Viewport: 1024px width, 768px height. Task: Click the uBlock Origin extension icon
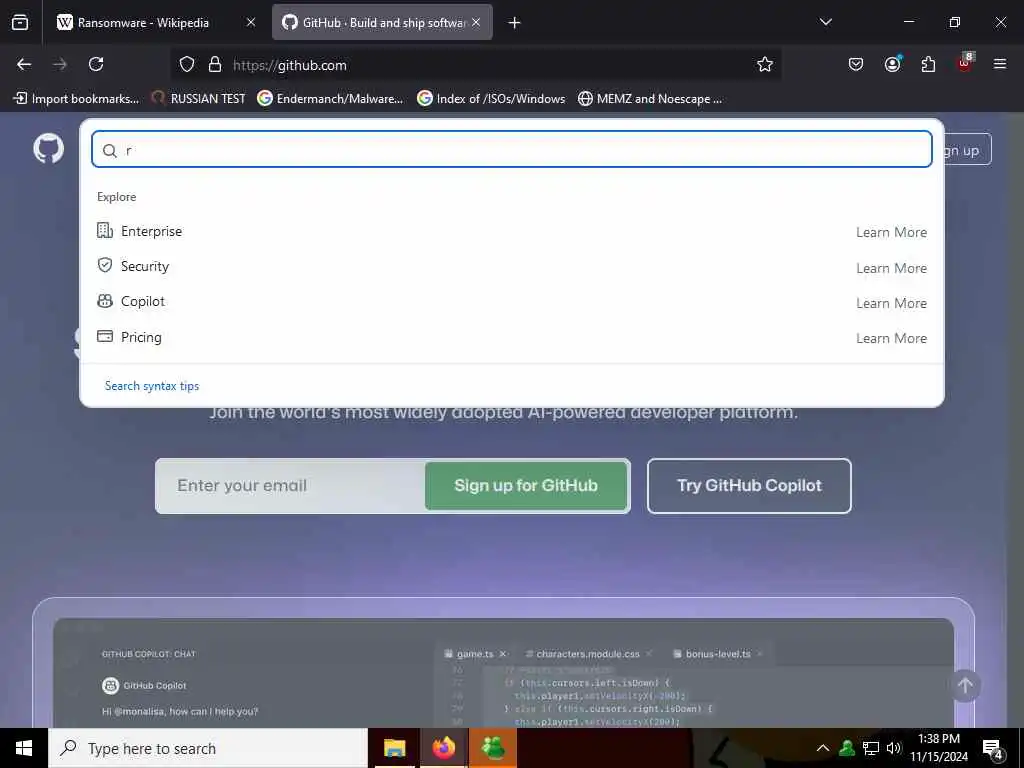click(x=965, y=63)
